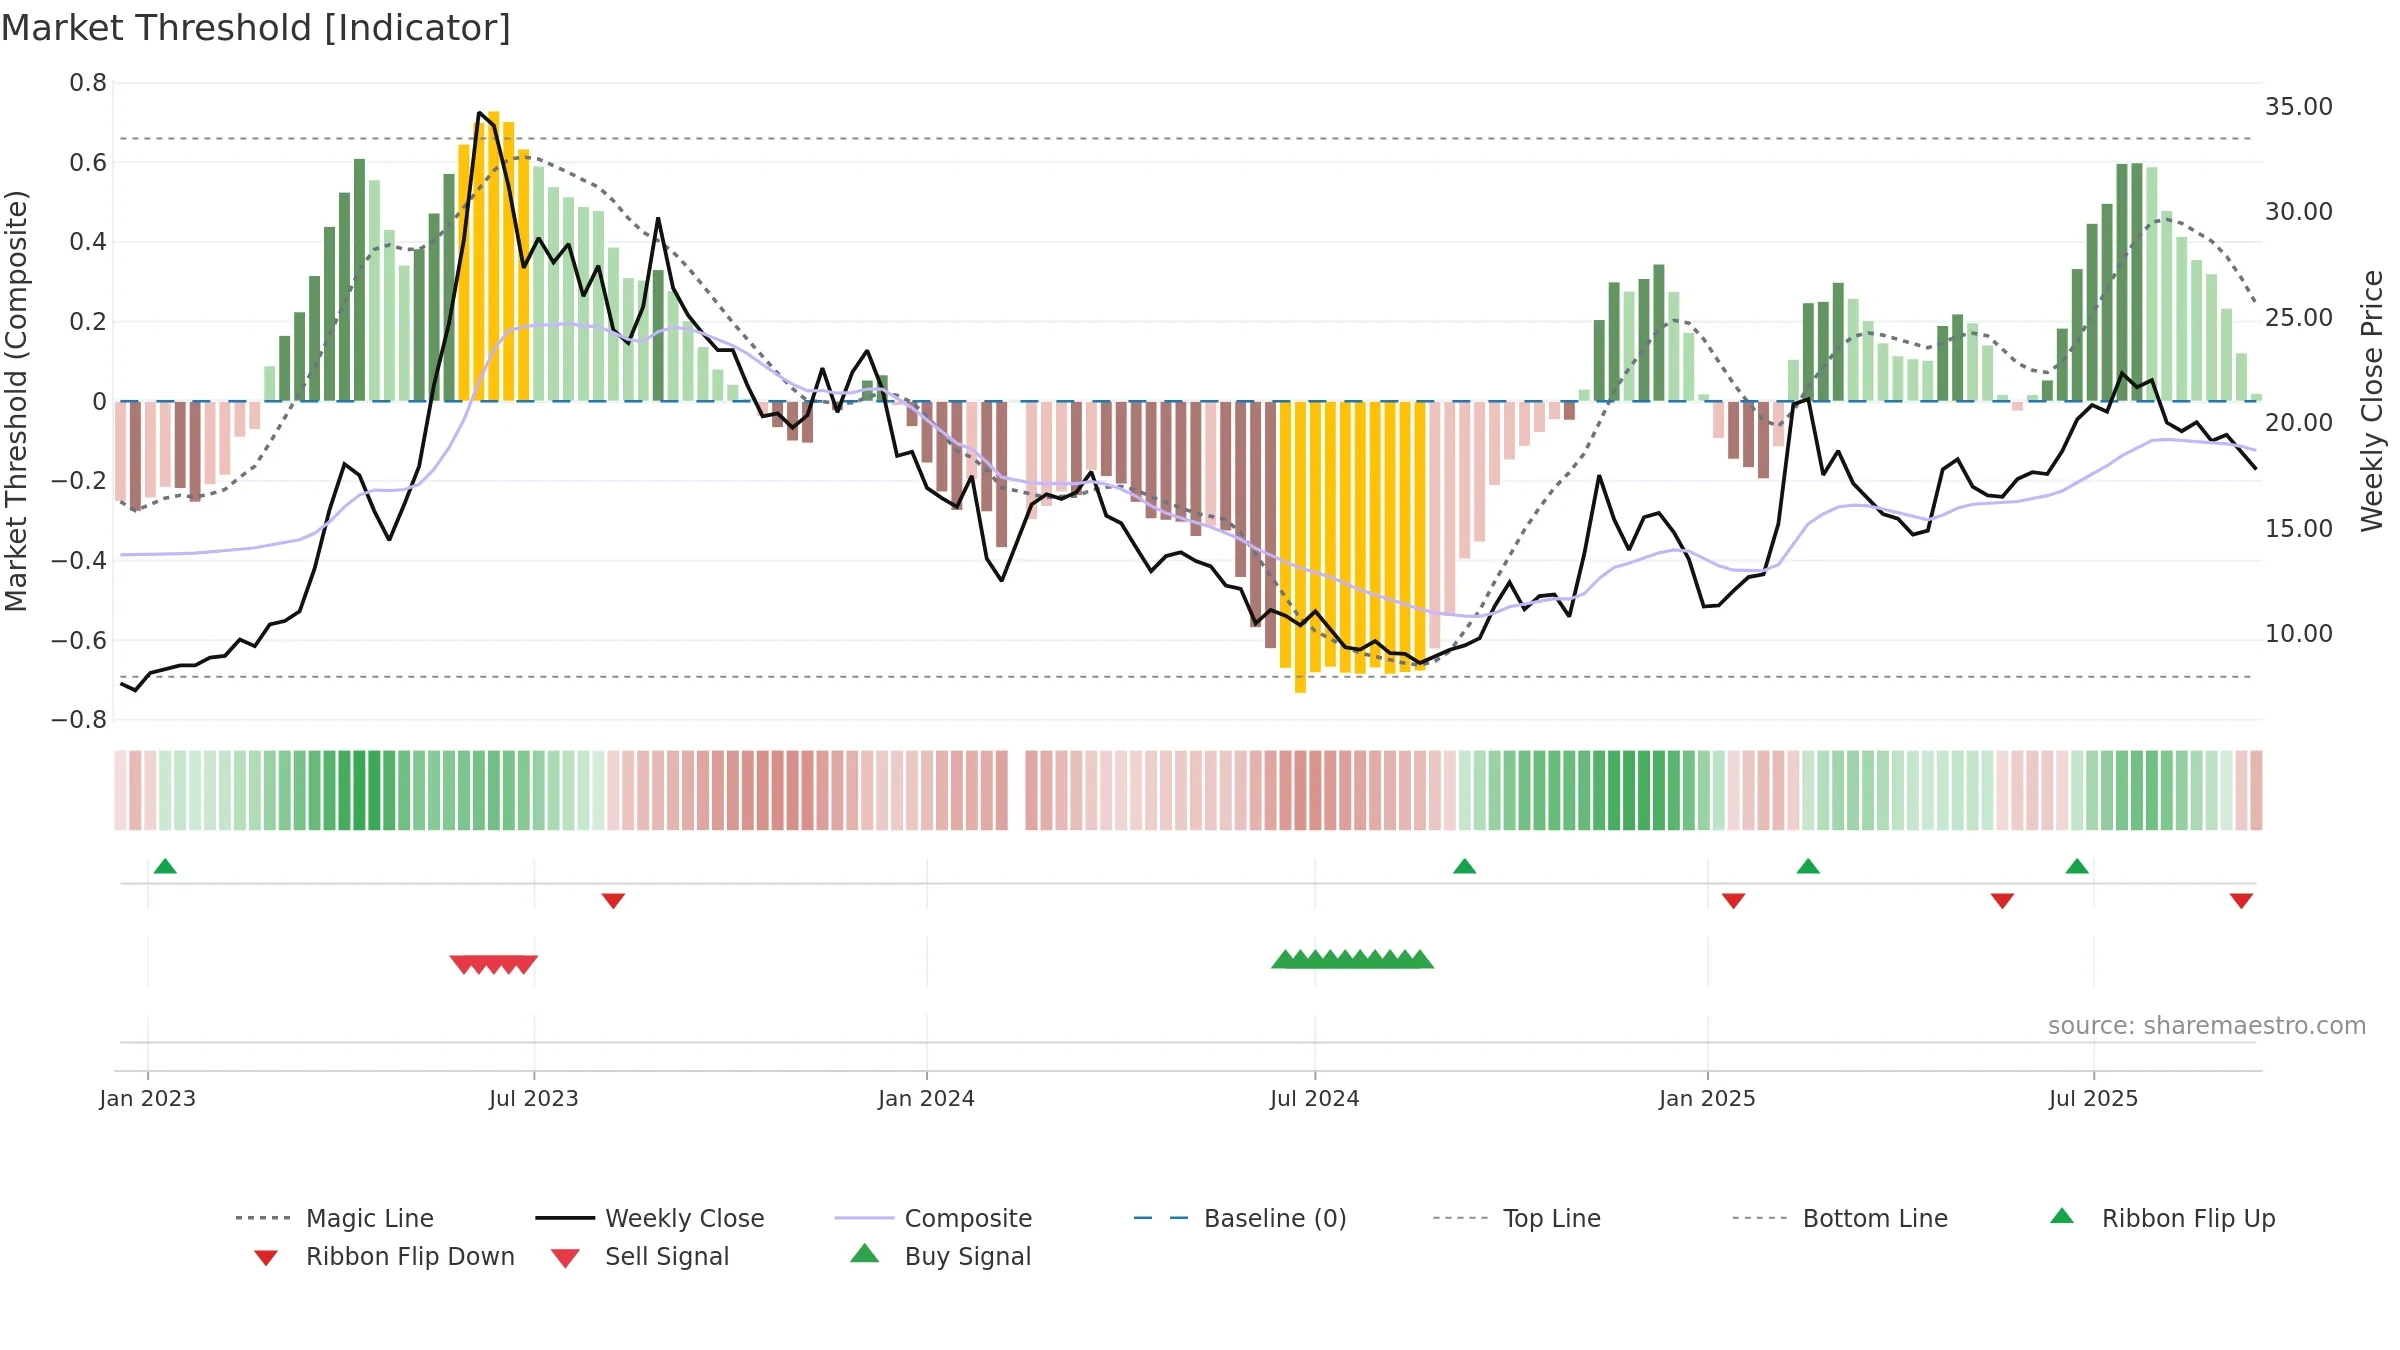The height and width of the screenshot is (1350, 2400).
Task: Click the Market Threshold (Composite) axis title
Action: pyautogui.click(x=16, y=401)
